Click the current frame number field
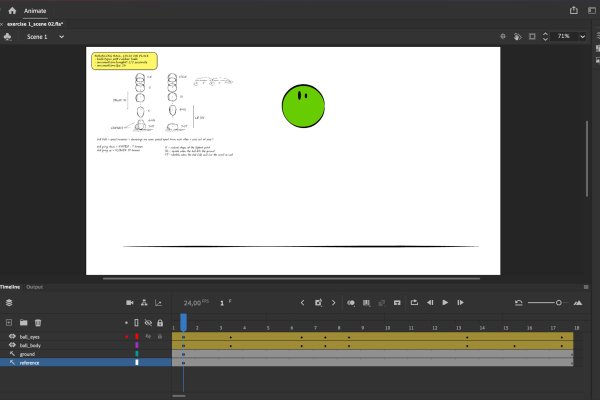This screenshot has width=600, height=400. 222,303
